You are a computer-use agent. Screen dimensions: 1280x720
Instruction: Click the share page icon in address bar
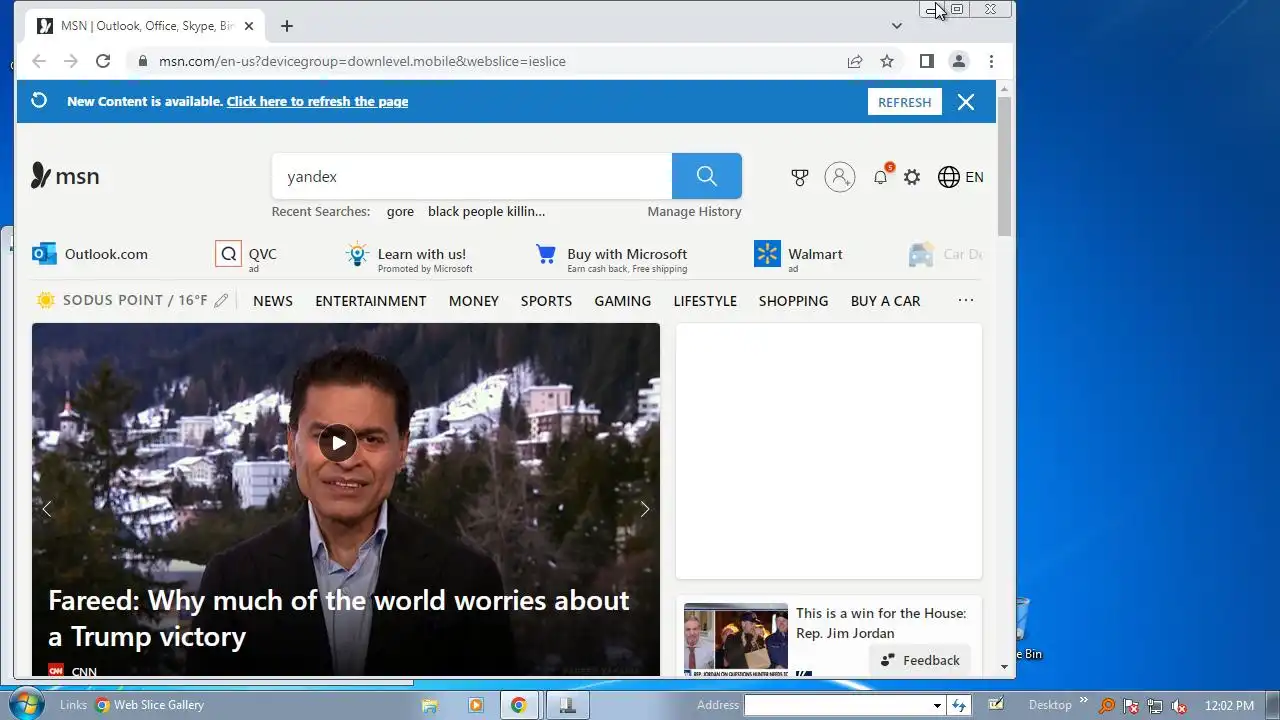[x=855, y=61]
